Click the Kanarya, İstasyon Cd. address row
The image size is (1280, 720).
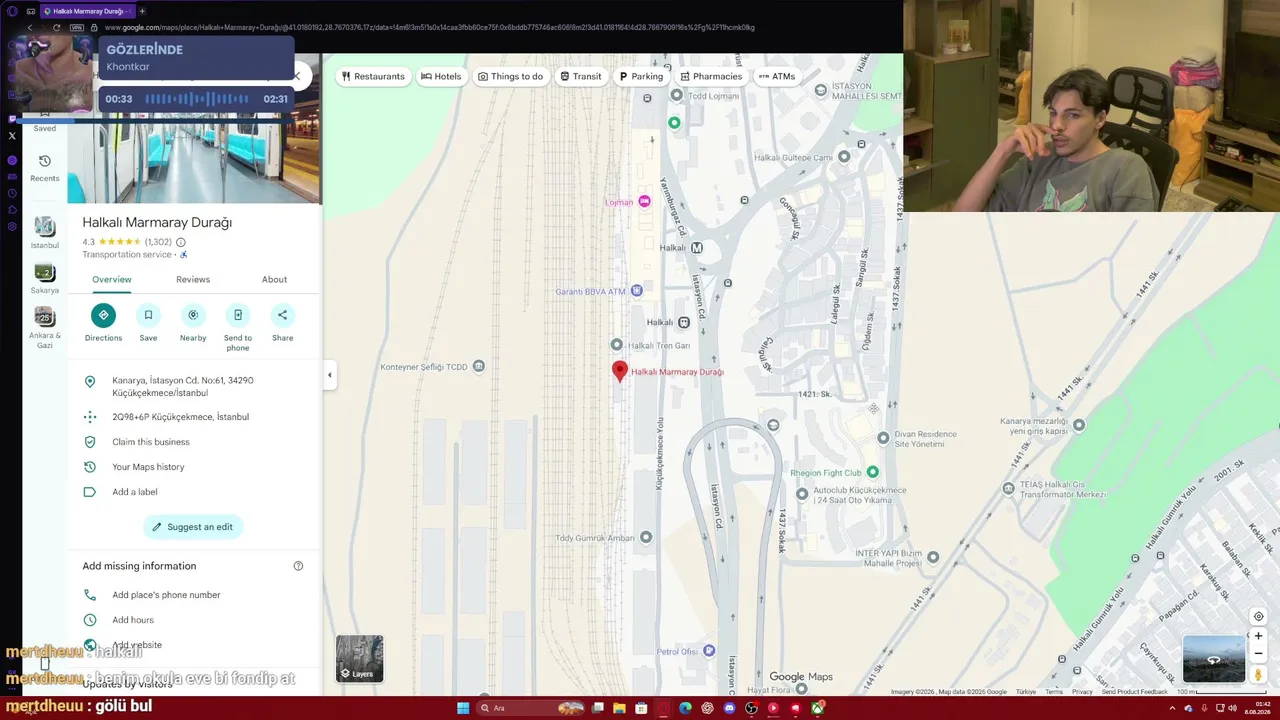[x=193, y=387]
